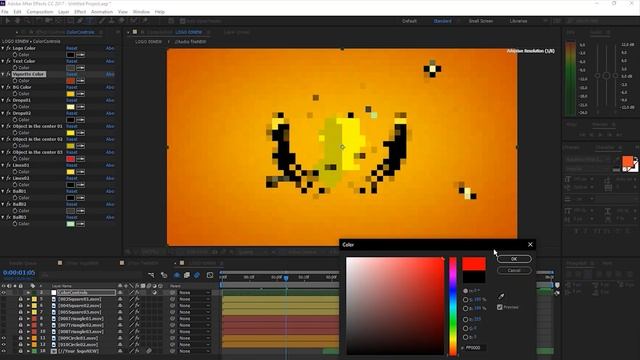The height and width of the screenshot is (360, 640).
Task: Expand the 006Triangle01 layer properties
Action: (x=28, y=319)
